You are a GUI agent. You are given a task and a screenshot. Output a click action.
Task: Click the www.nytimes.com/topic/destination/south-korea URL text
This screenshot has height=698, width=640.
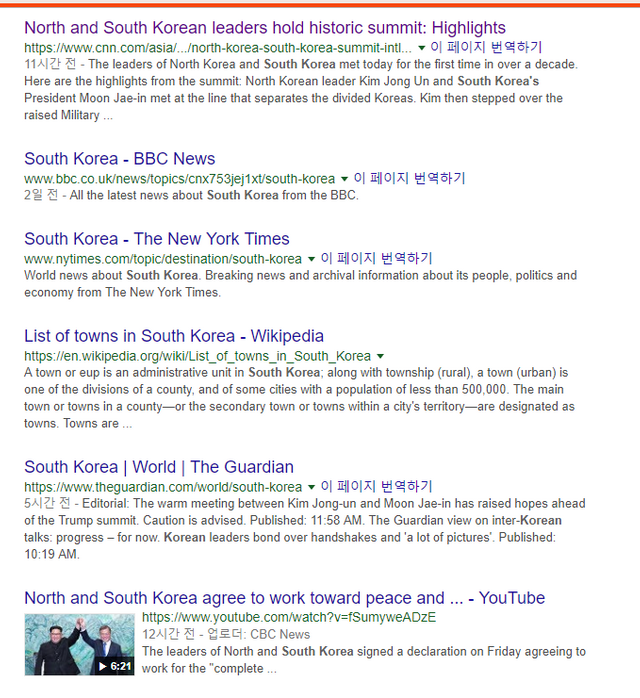163,259
